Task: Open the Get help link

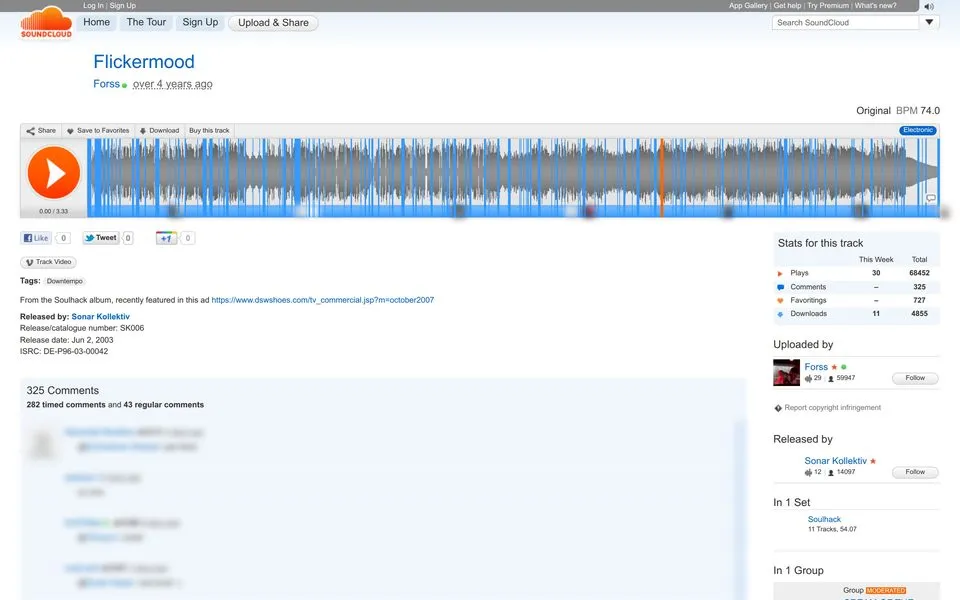Action: [787, 6]
